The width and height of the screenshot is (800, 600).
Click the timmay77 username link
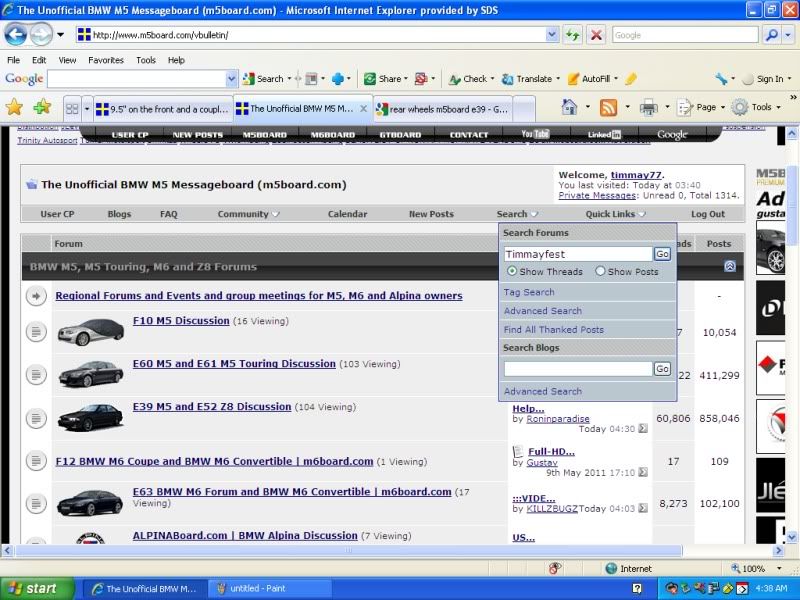(636, 175)
